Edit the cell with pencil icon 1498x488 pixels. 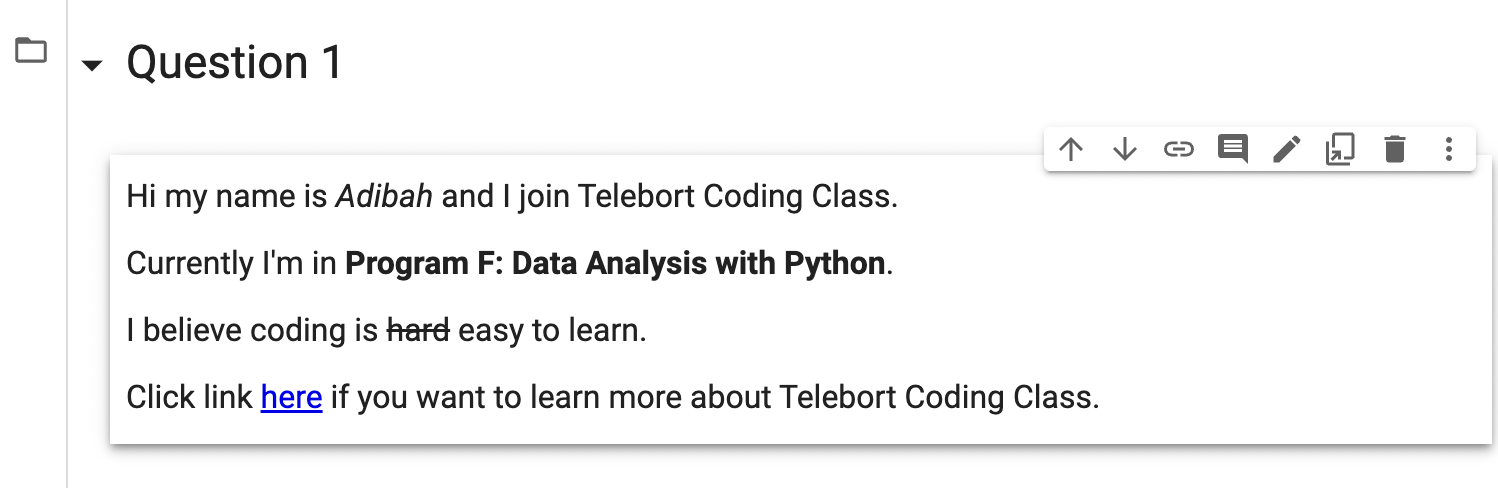[x=1286, y=150]
